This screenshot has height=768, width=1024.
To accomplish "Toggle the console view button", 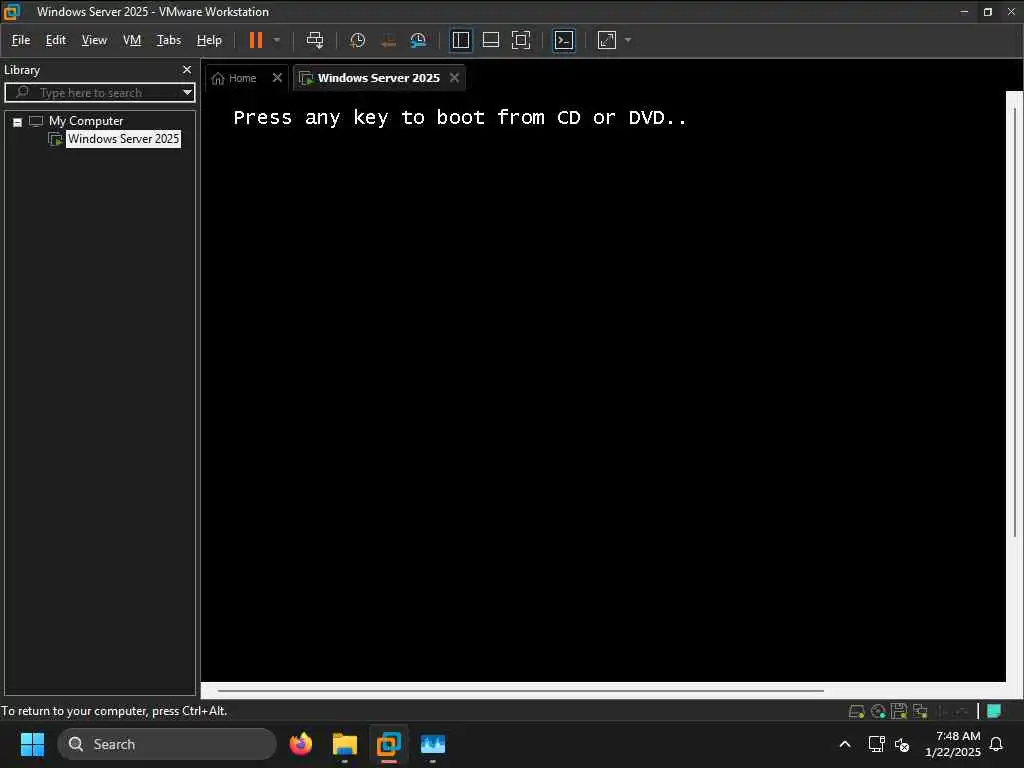I will pyautogui.click(x=564, y=40).
